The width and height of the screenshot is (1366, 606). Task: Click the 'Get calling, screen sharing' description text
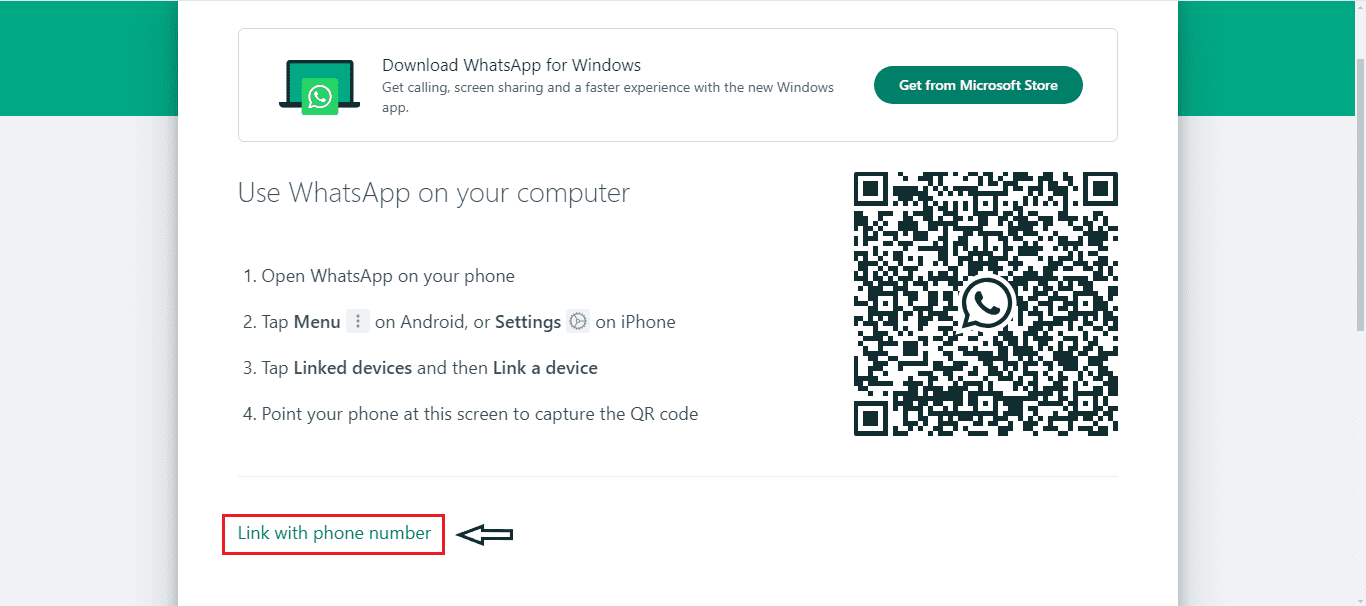pos(608,97)
